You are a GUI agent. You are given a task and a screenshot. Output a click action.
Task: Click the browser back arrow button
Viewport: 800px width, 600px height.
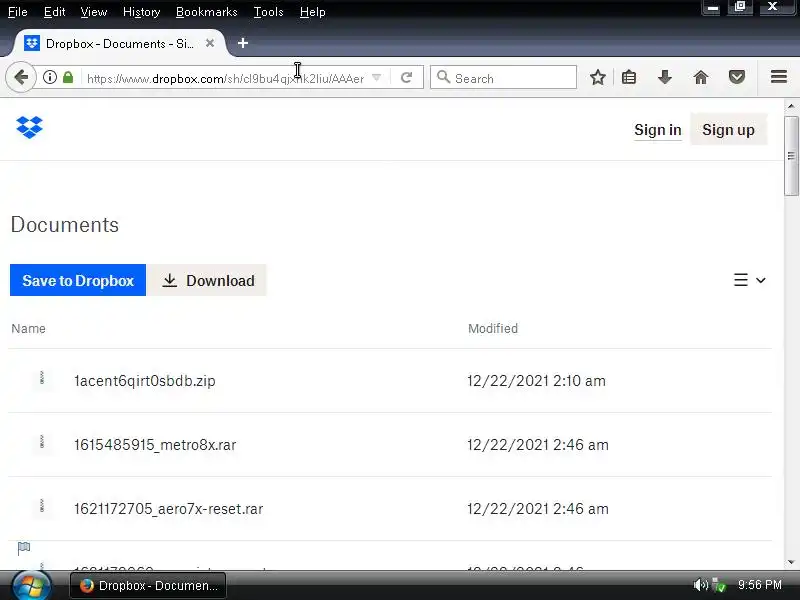click(x=21, y=78)
